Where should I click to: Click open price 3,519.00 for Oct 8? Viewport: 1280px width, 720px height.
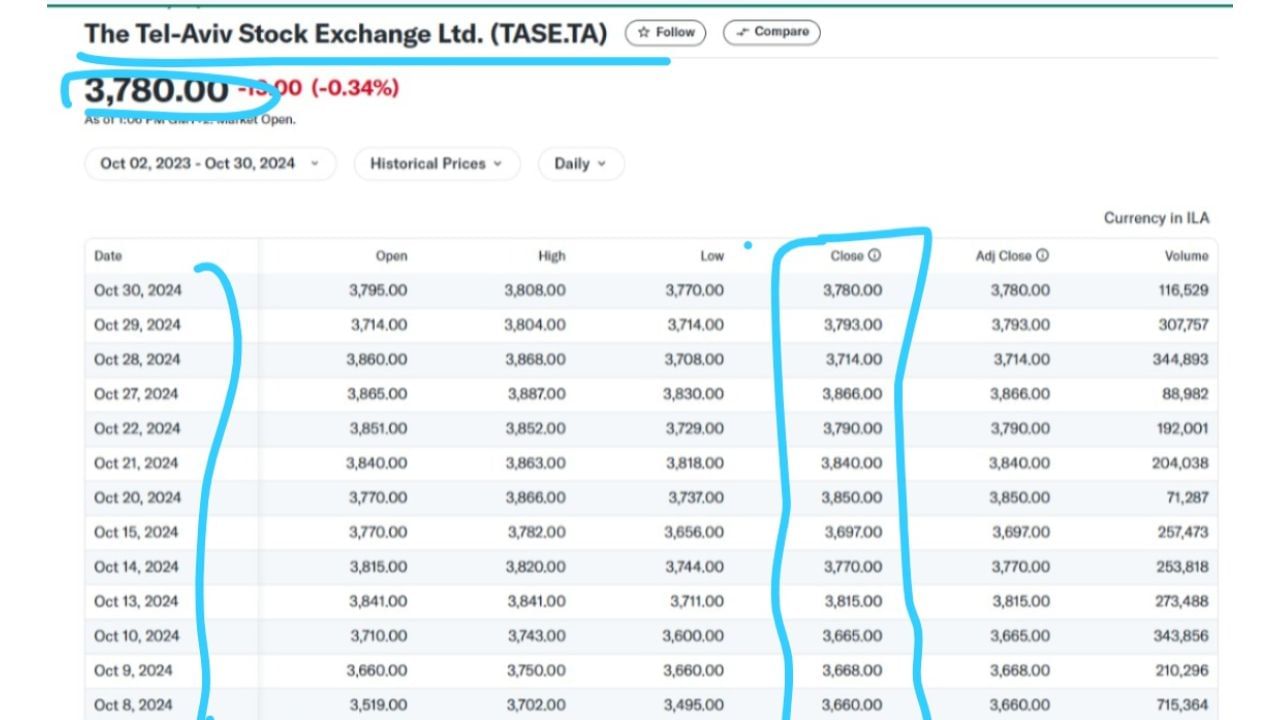point(378,705)
